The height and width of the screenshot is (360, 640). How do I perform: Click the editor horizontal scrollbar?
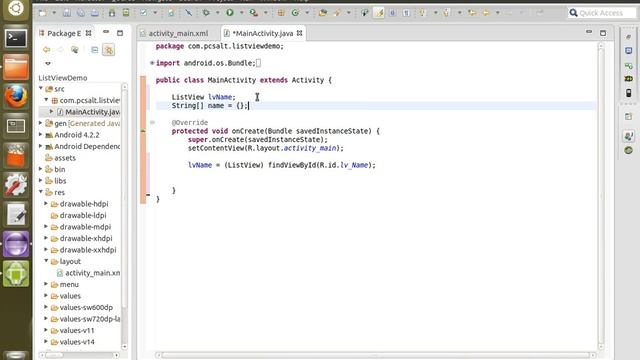pos(375,355)
